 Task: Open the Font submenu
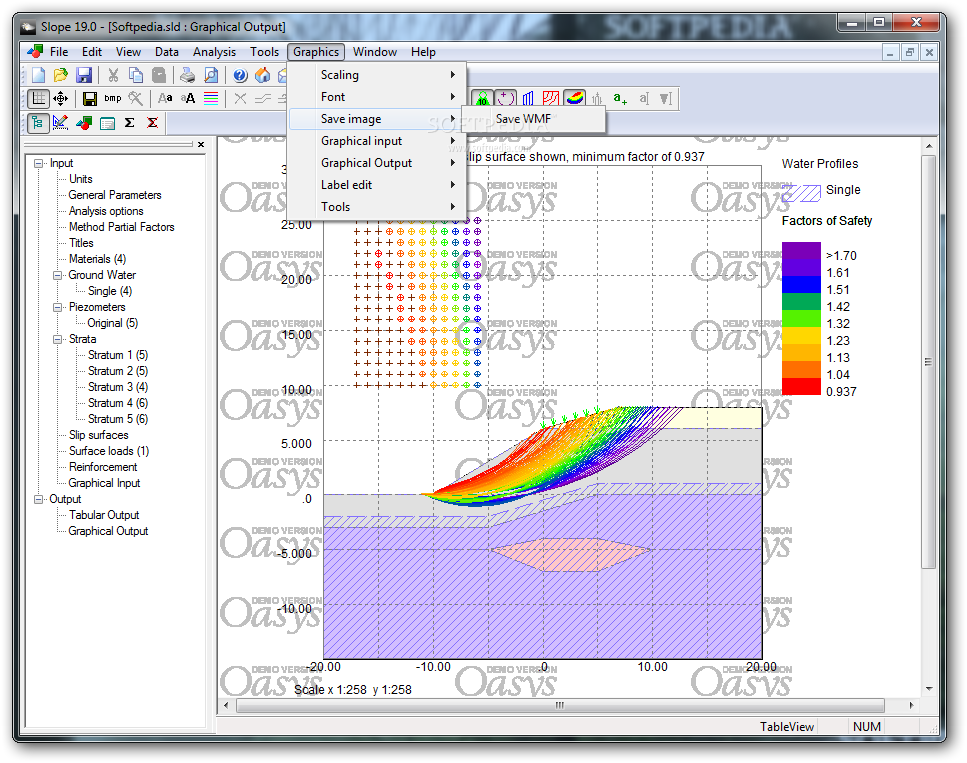tap(377, 97)
